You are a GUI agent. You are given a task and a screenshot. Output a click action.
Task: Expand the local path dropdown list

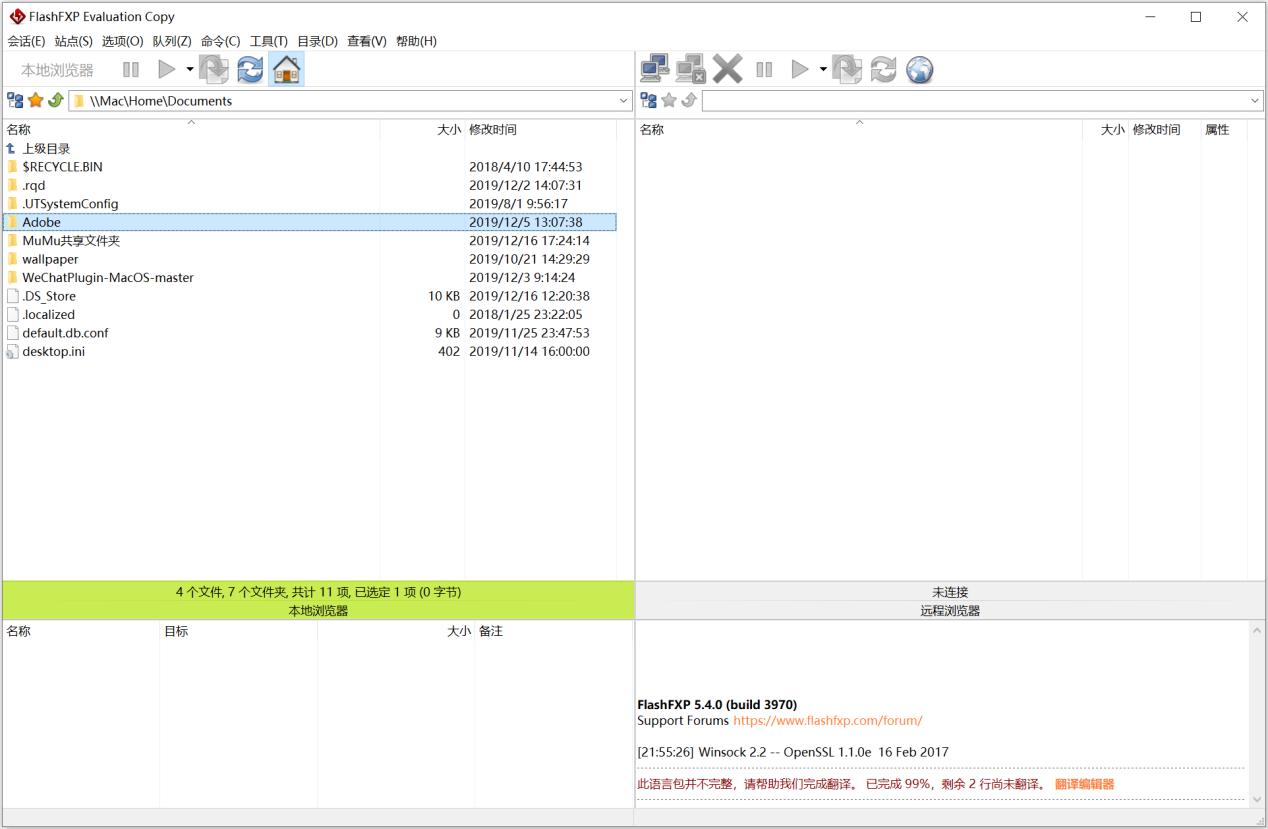coord(624,101)
